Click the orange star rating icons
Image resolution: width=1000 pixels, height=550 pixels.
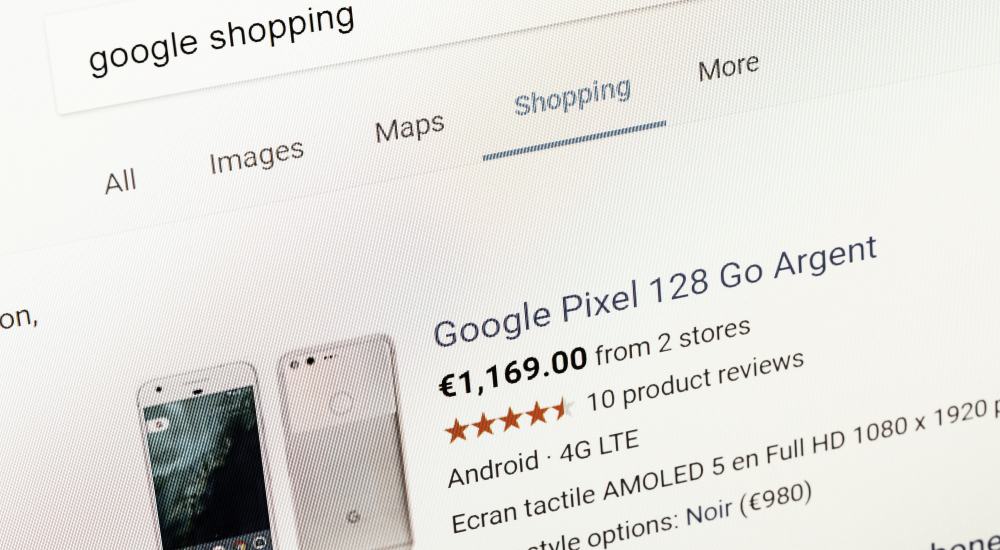click(508, 420)
